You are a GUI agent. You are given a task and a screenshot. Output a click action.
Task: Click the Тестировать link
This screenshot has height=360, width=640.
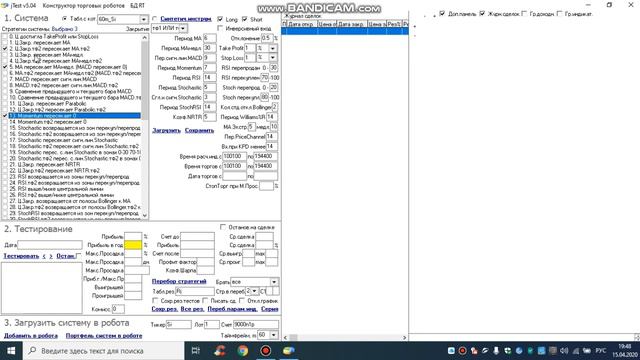21,256
